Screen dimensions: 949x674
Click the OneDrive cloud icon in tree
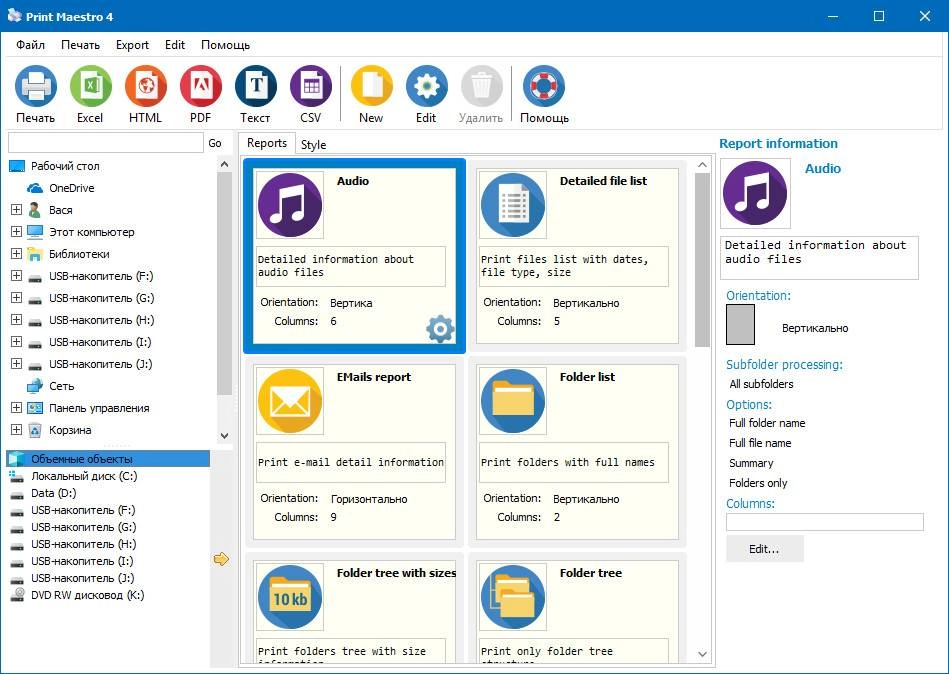tap(35, 188)
